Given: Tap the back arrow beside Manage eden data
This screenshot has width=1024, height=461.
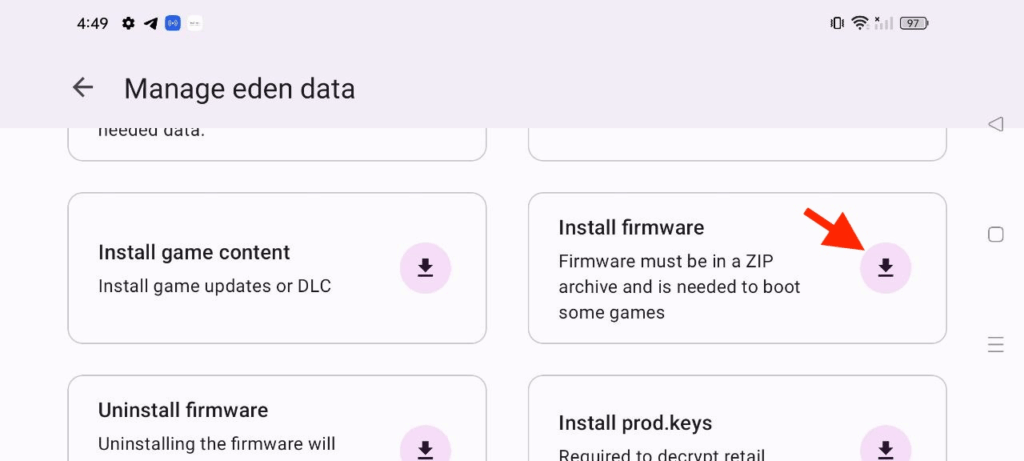Looking at the screenshot, I should [x=83, y=87].
